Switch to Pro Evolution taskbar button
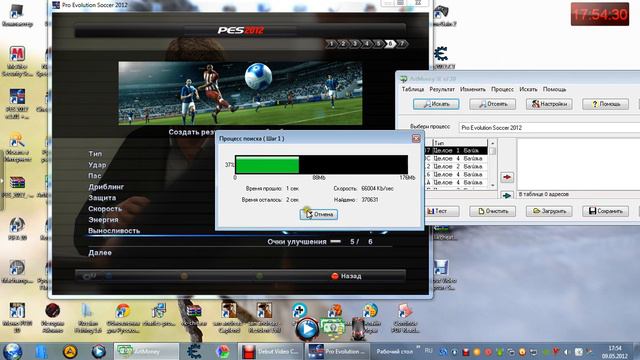 pos(337,351)
